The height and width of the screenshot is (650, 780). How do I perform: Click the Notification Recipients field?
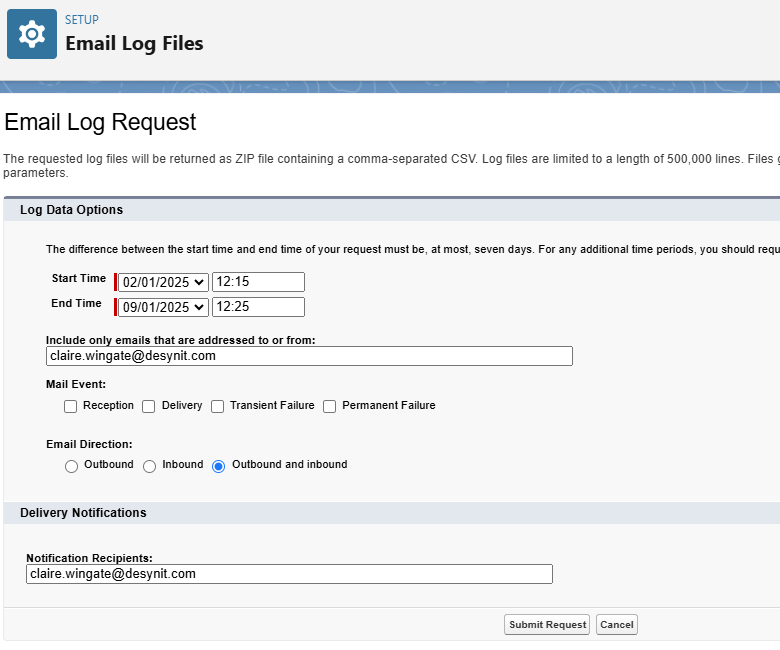[x=289, y=574]
